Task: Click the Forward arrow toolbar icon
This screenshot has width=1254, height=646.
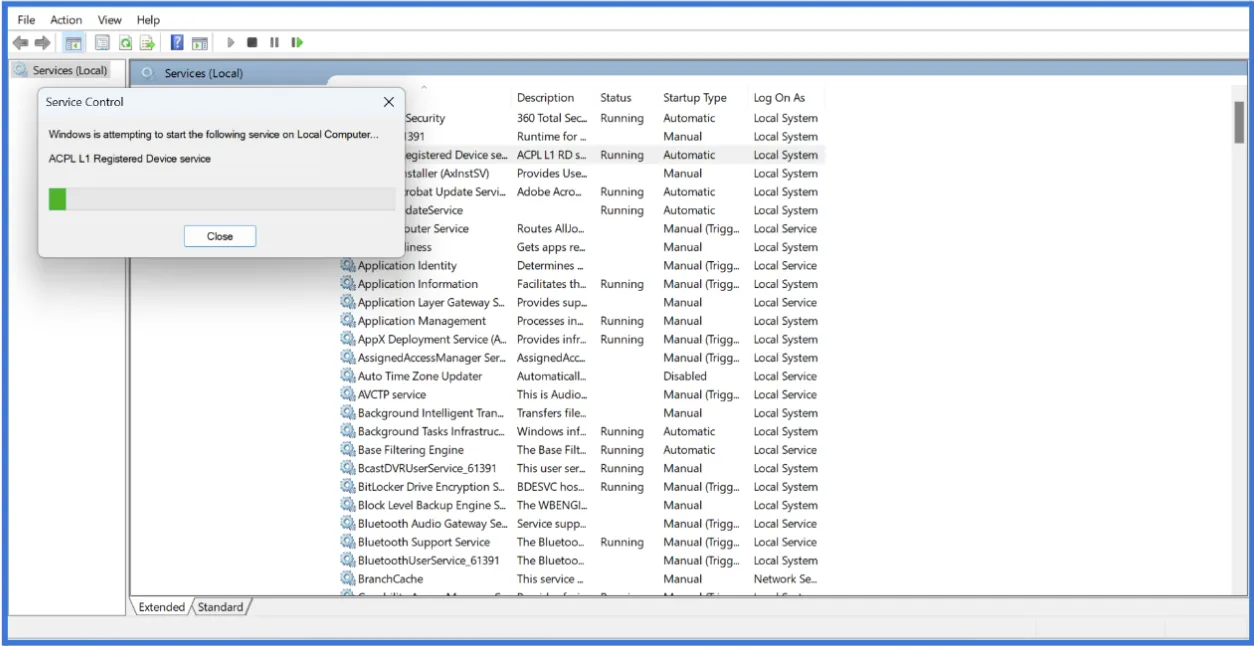Action: point(42,43)
